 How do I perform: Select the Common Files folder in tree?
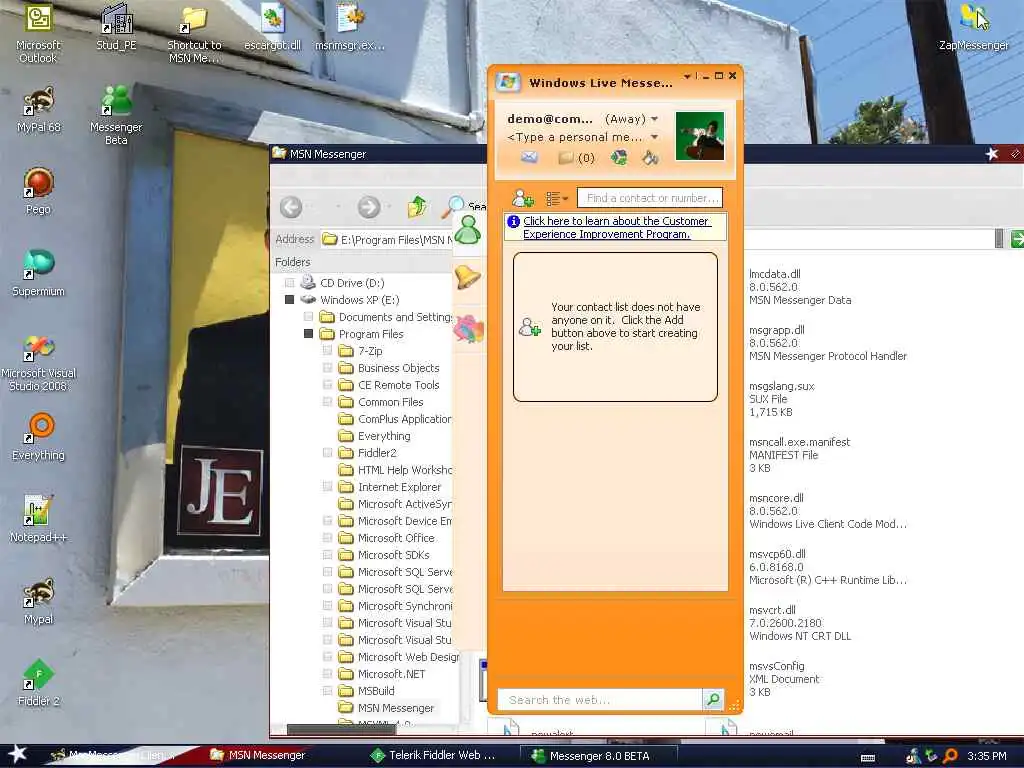point(390,402)
